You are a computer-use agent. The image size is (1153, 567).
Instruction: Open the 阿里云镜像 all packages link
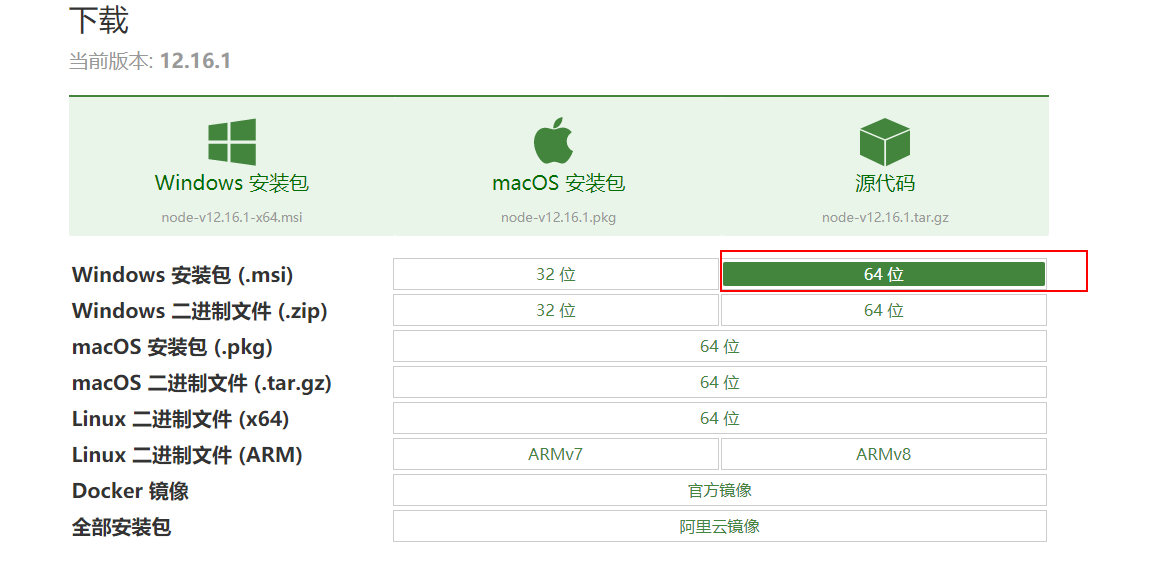(x=720, y=526)
